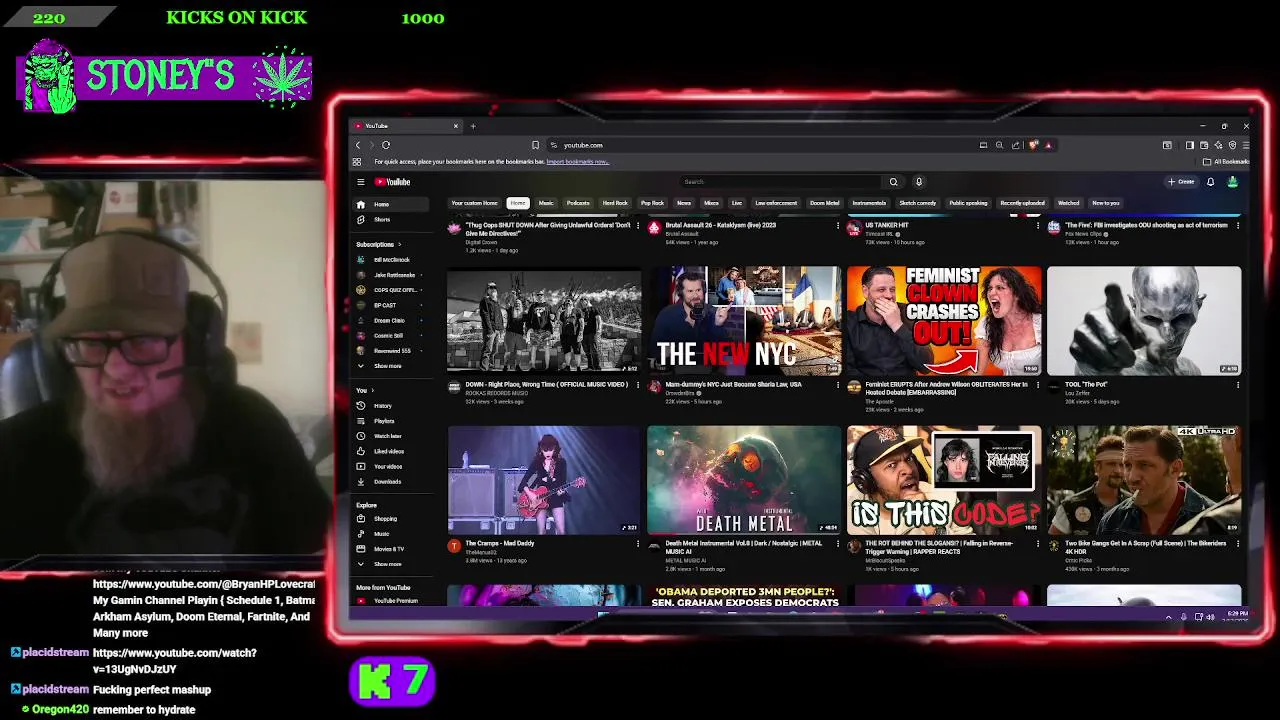This screenshot has width=1280, height=720.
Task: Open options menu for Thug Cops video
Action: click(x=638, y=225)
